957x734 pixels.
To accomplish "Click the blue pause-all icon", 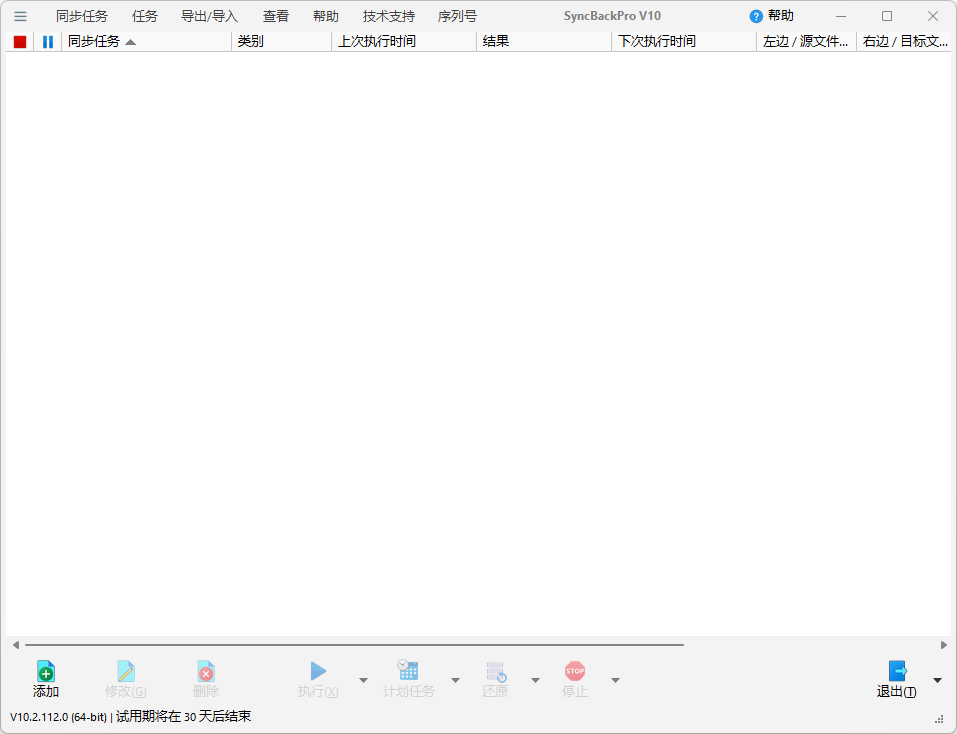I will pos(48,41).
